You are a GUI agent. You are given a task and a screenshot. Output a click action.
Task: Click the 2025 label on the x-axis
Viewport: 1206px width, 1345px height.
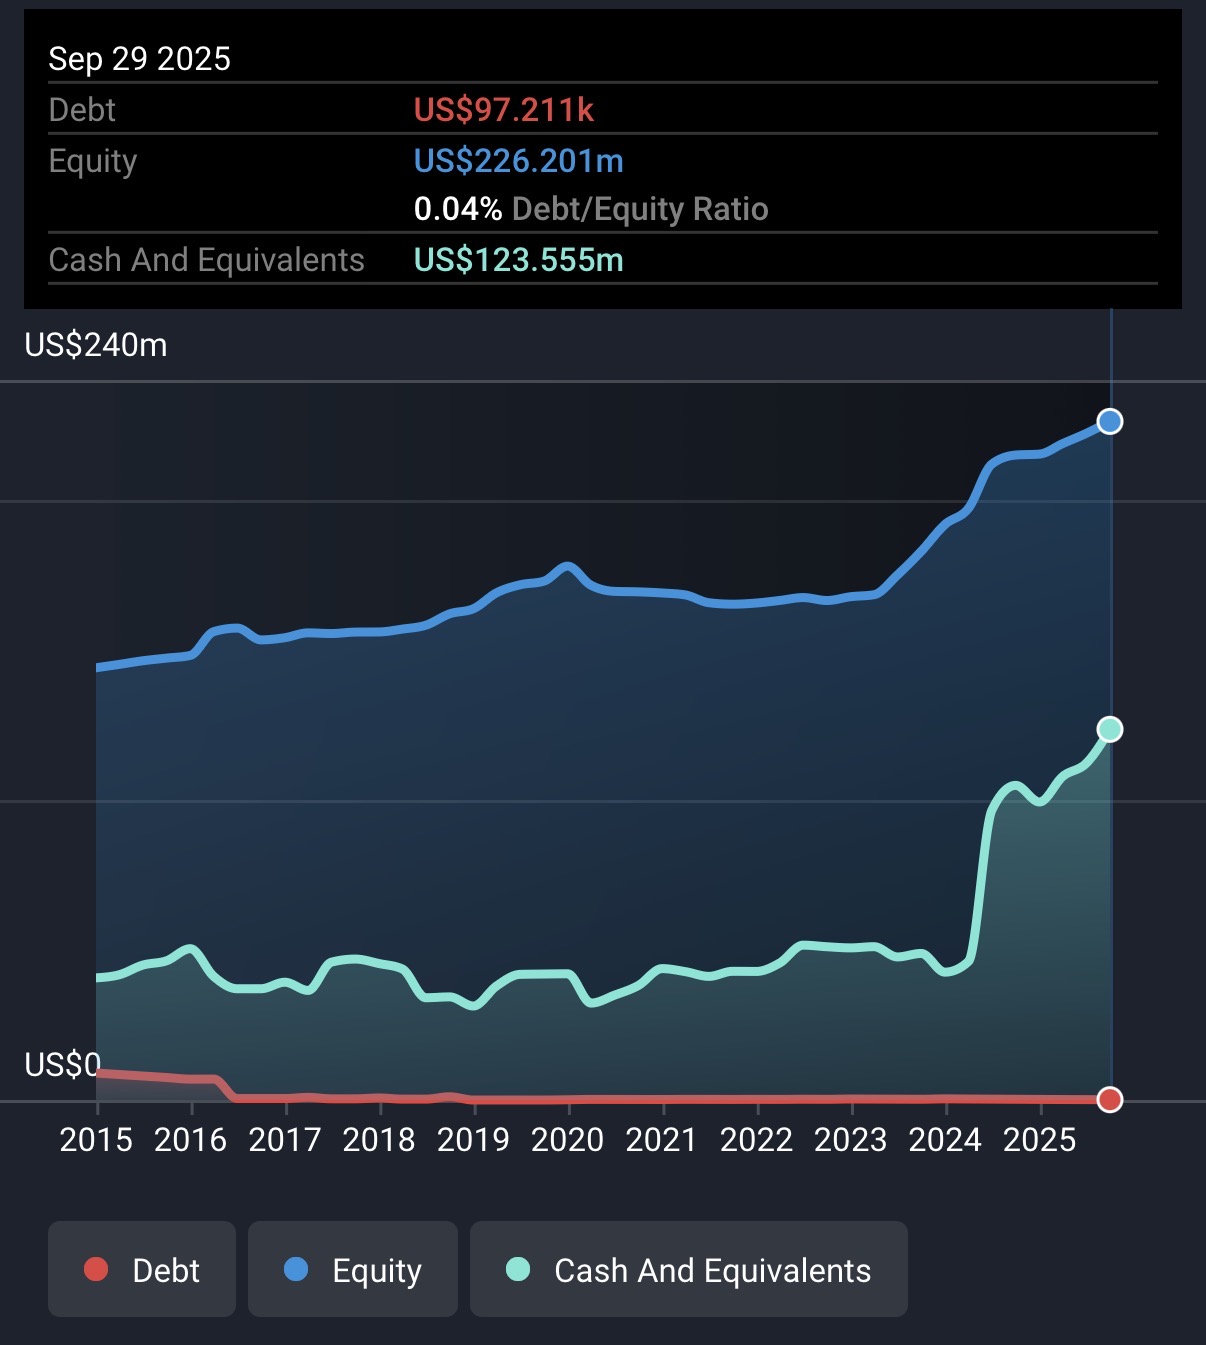[x=1039, y=1140]
